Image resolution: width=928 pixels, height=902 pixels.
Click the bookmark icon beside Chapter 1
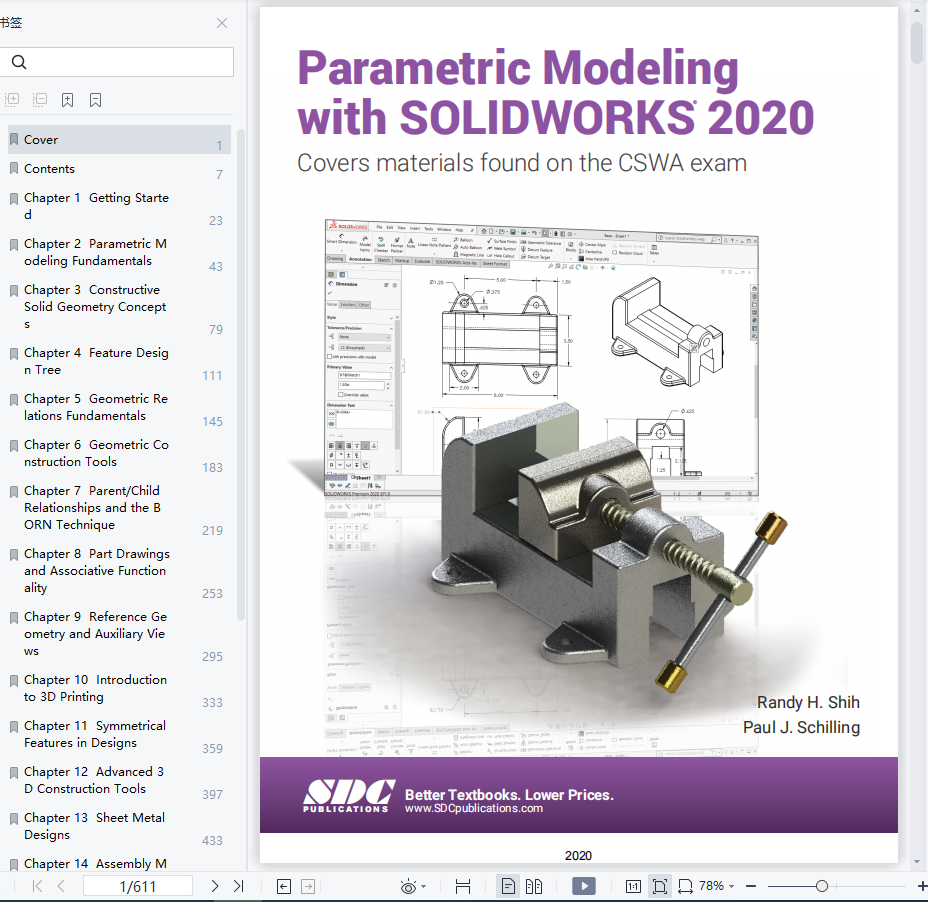14,198
